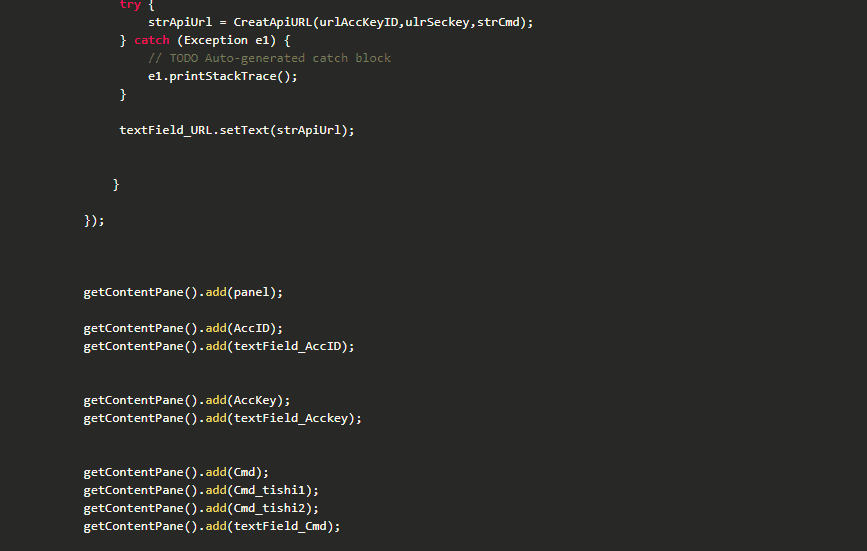Click the line 'getContentPane().add(textField_Acckey);'
The width and height of the screenshot is (867, 551).
[x=222, y=418]
